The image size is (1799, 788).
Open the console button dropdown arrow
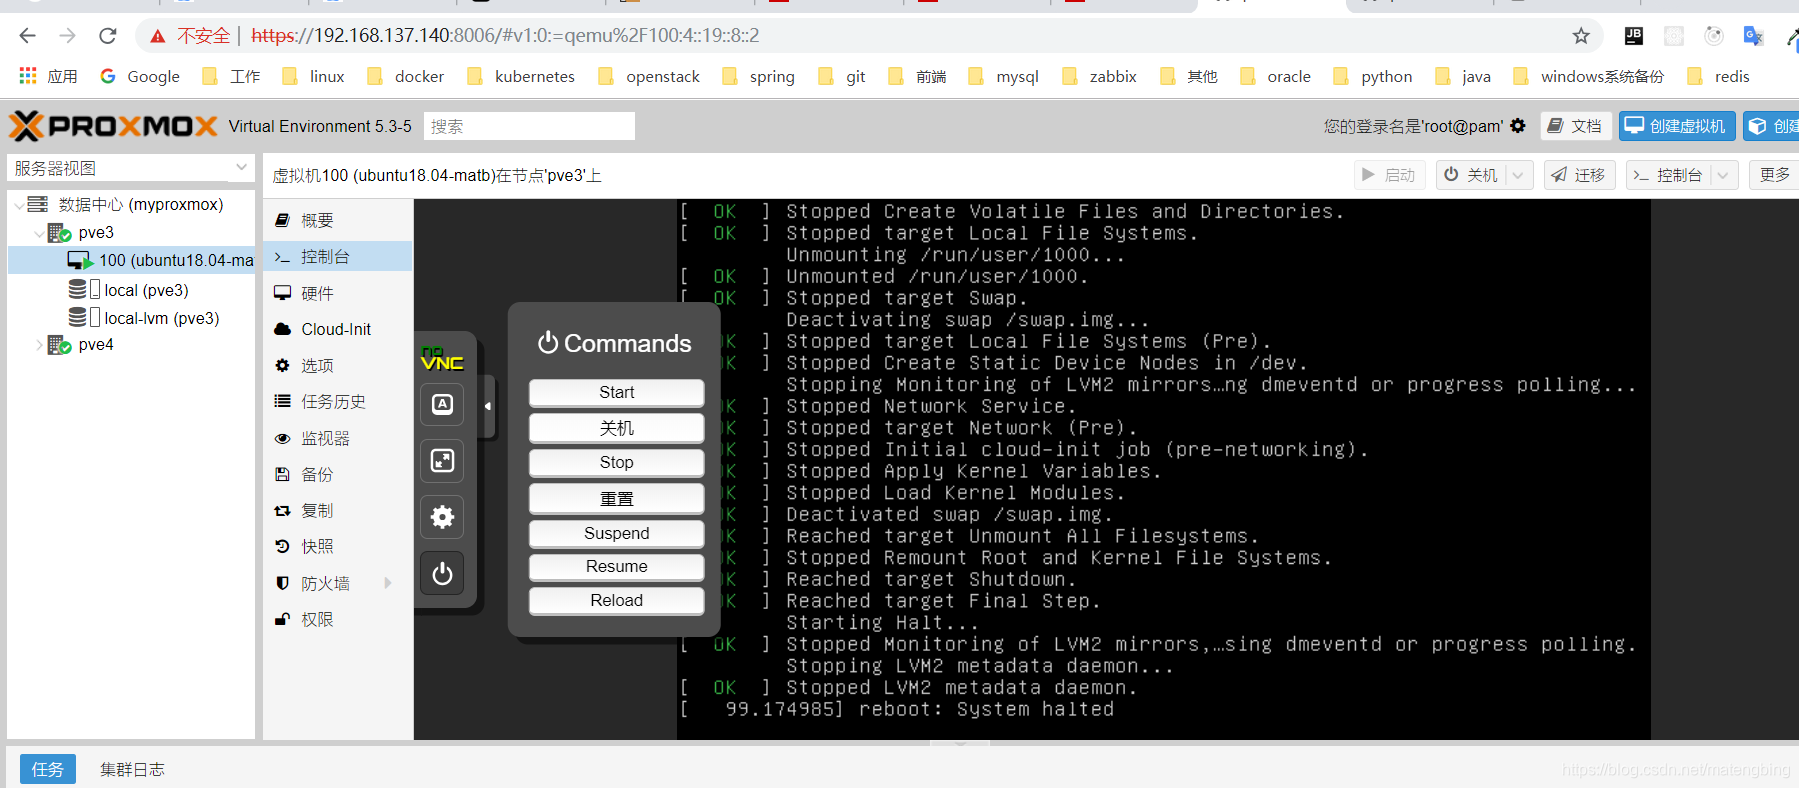pyautogui.click(x=1722, y=175)
